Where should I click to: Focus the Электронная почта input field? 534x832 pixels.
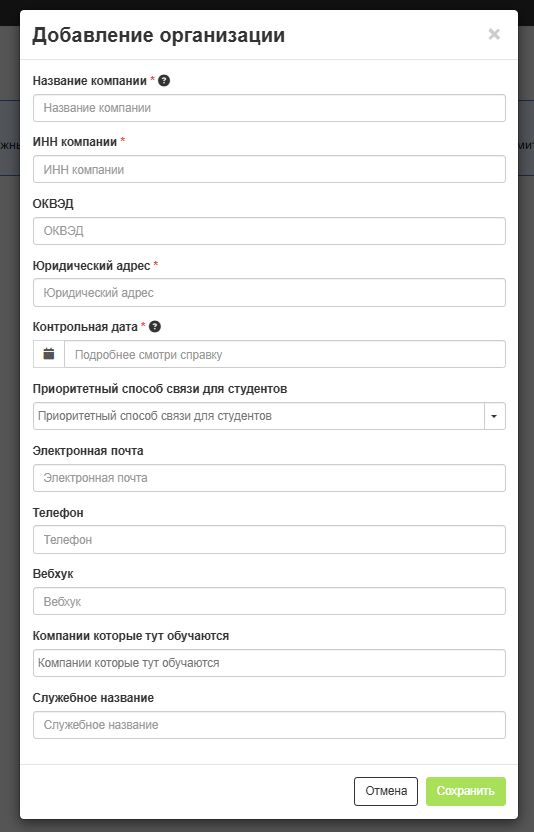(269, 478)
